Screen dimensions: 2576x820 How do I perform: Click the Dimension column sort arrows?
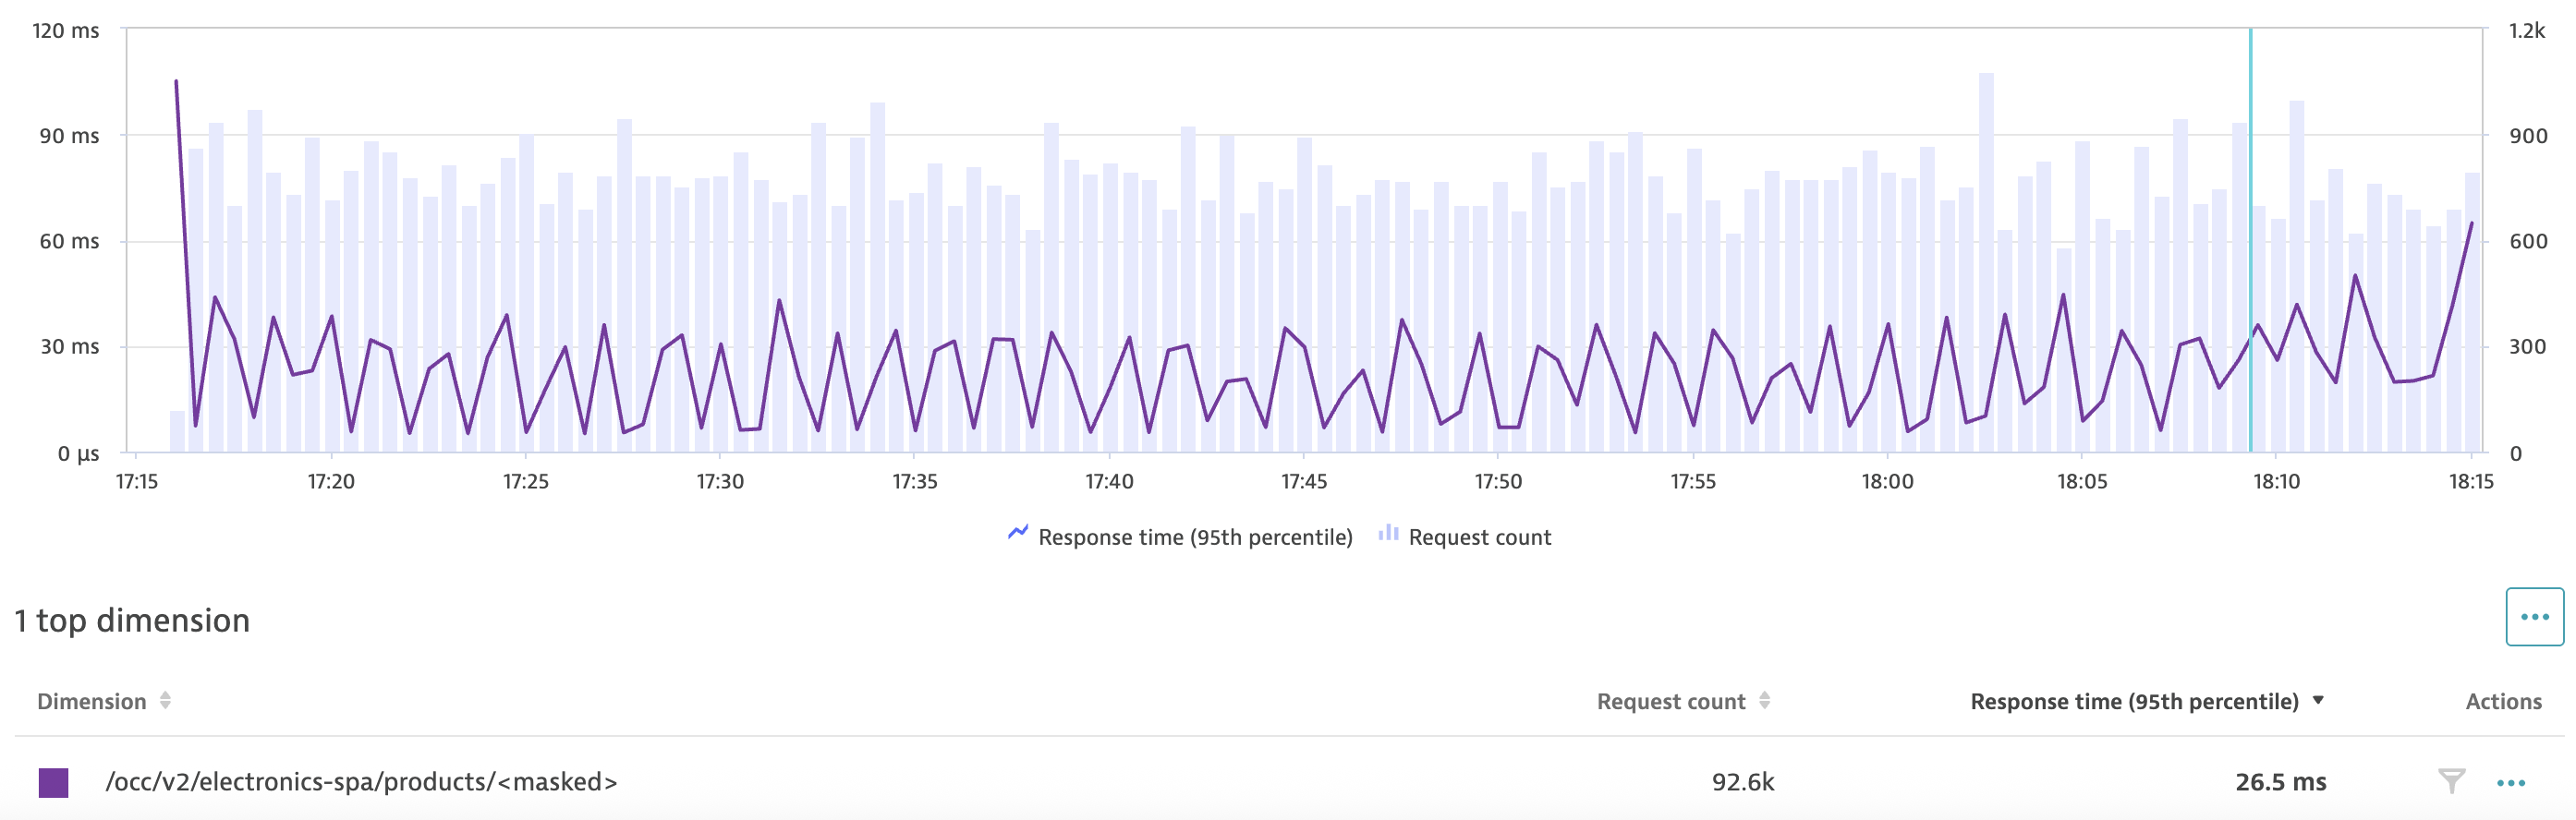166,701
